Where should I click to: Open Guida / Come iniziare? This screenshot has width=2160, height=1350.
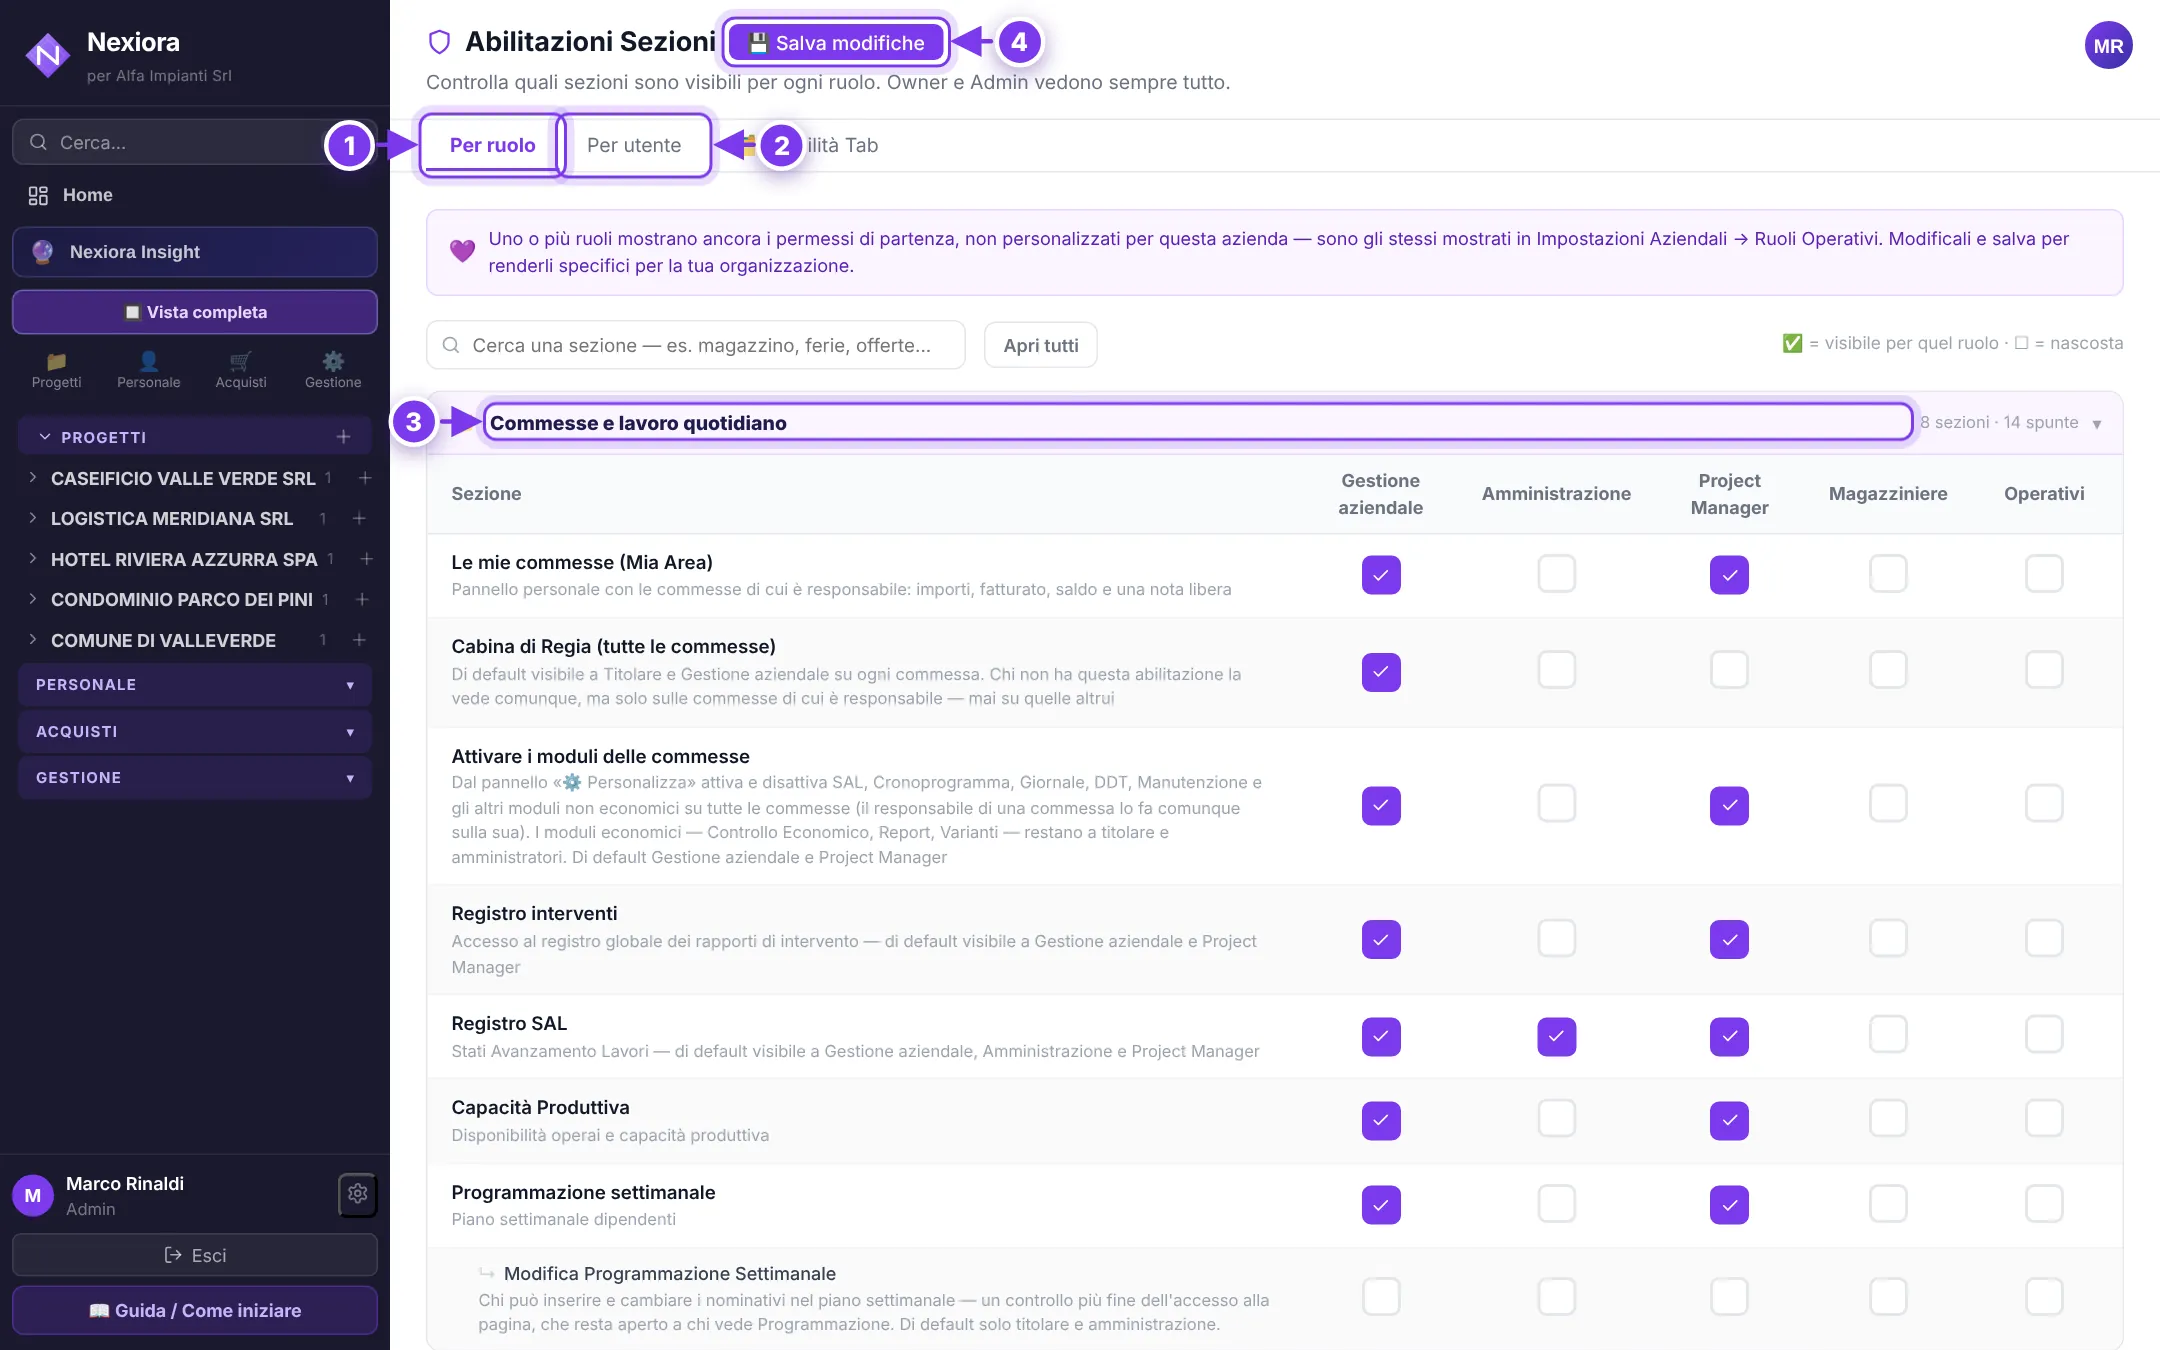click(195, 1310)
